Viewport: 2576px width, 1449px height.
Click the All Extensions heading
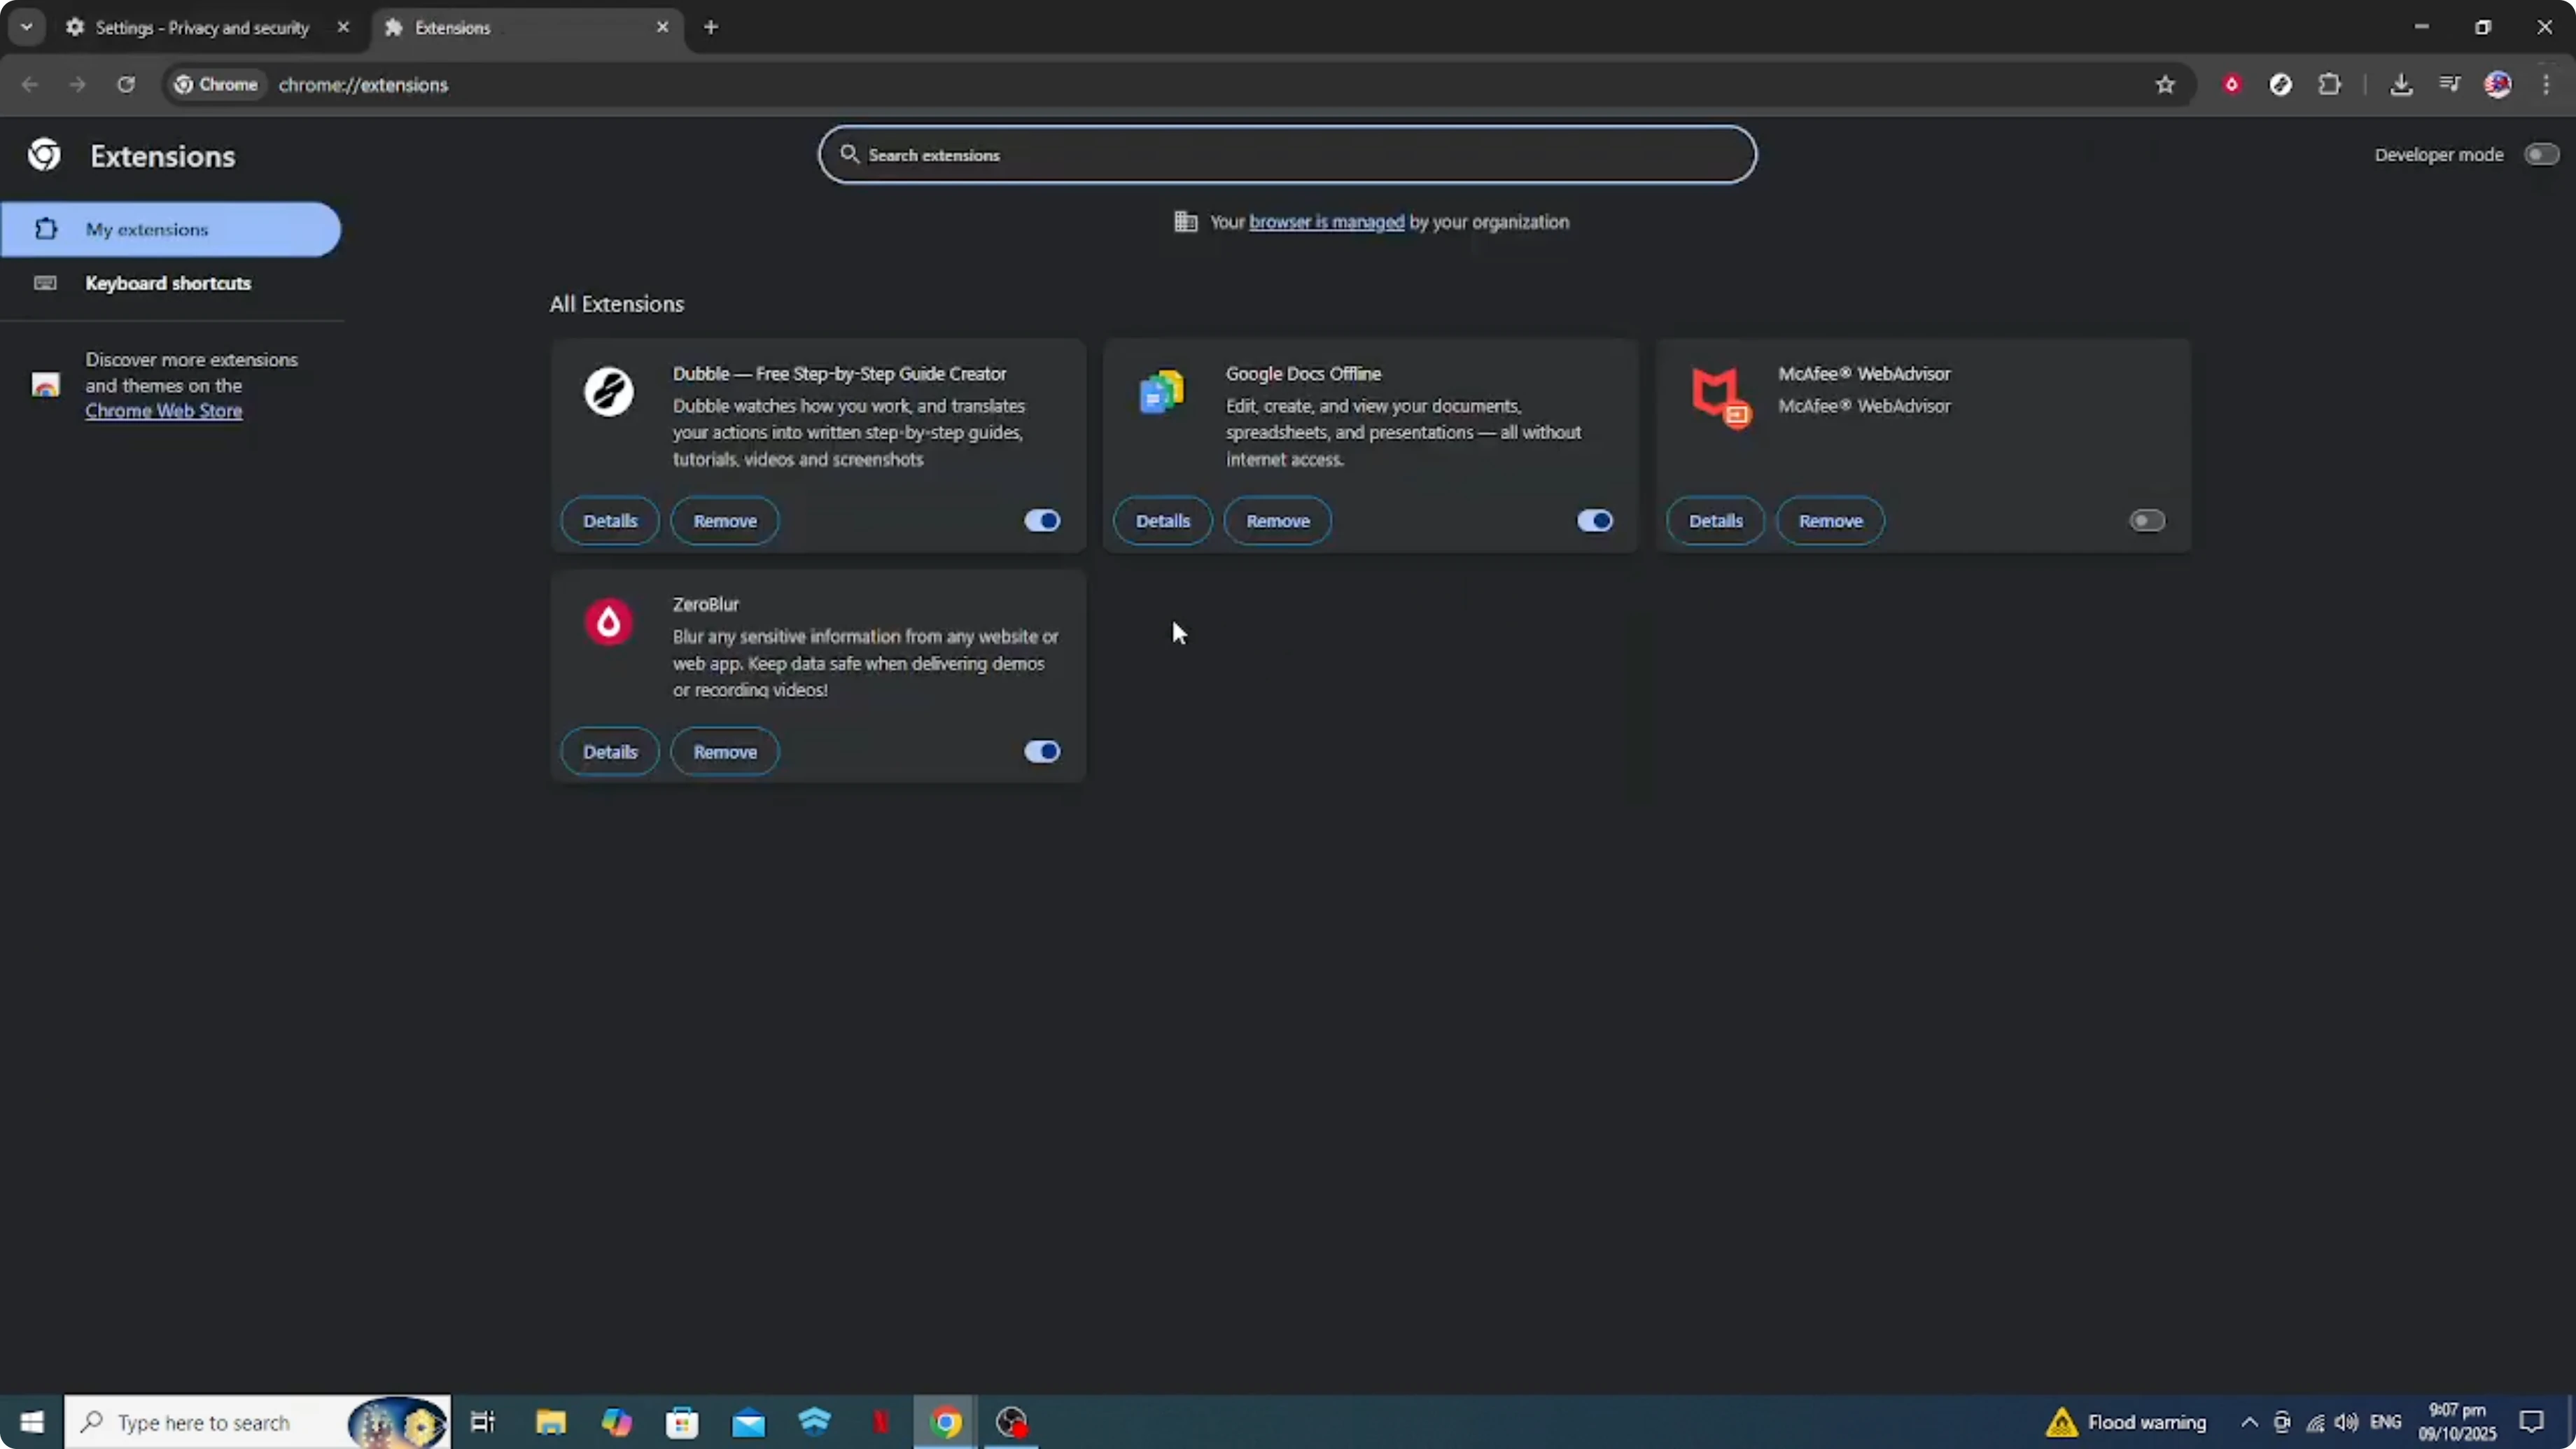[x=617, y=304]
